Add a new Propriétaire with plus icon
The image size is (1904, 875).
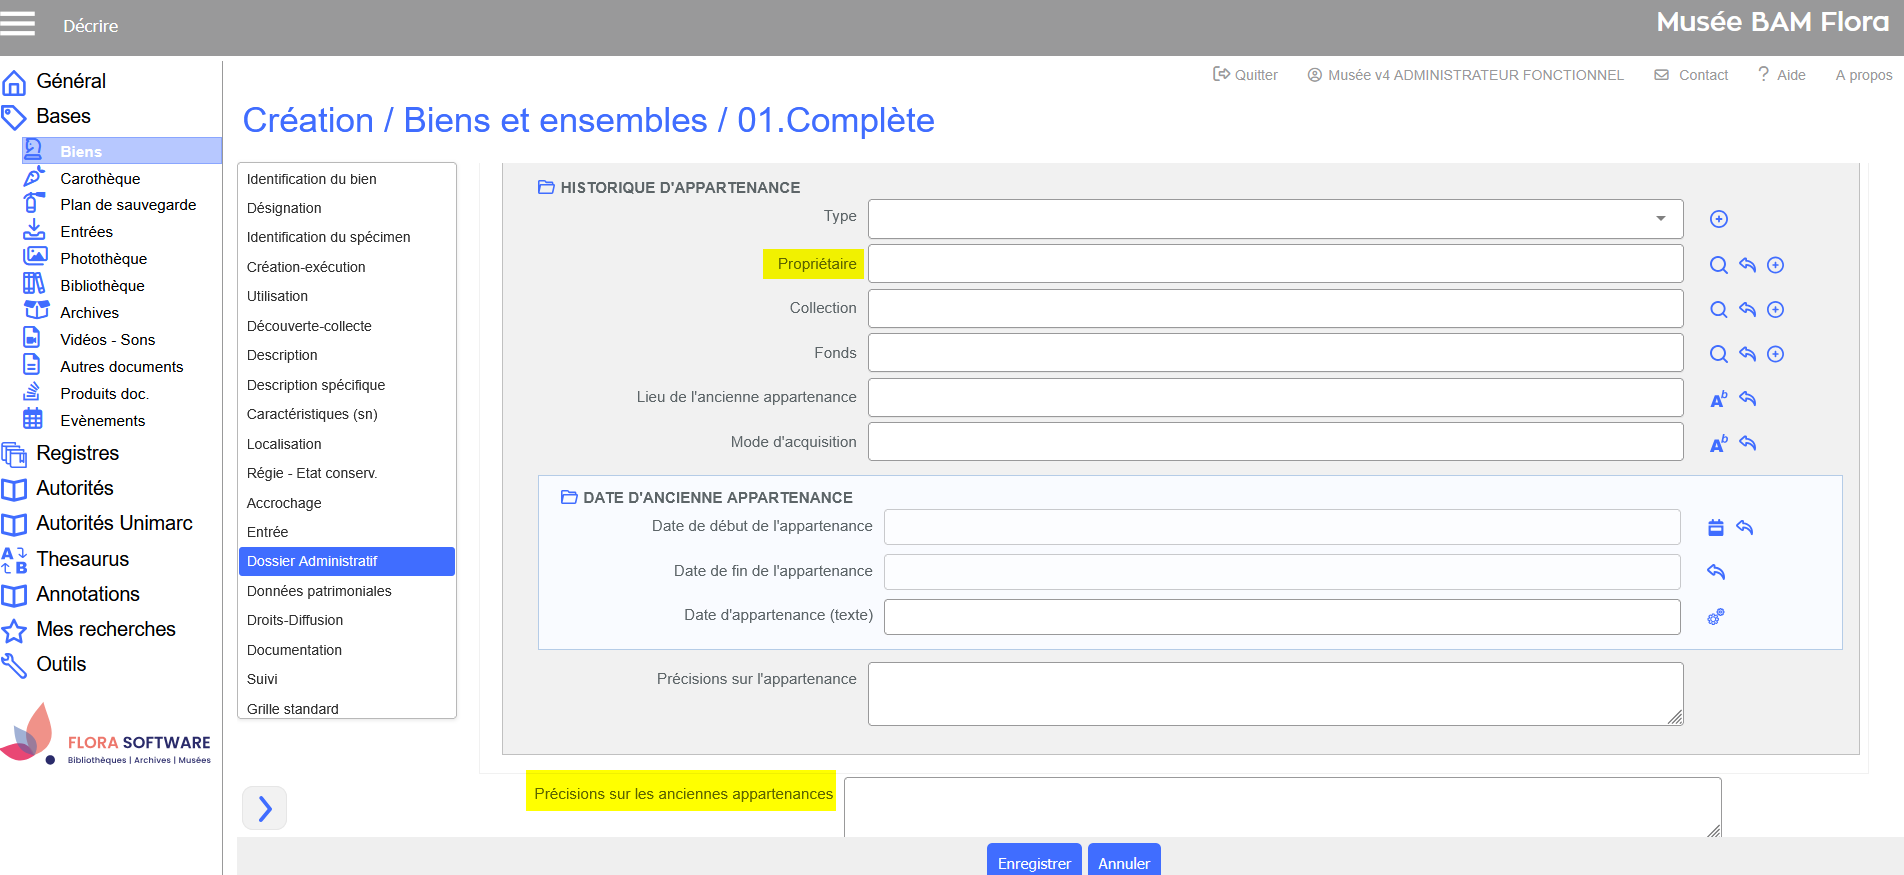point(1776,265)
